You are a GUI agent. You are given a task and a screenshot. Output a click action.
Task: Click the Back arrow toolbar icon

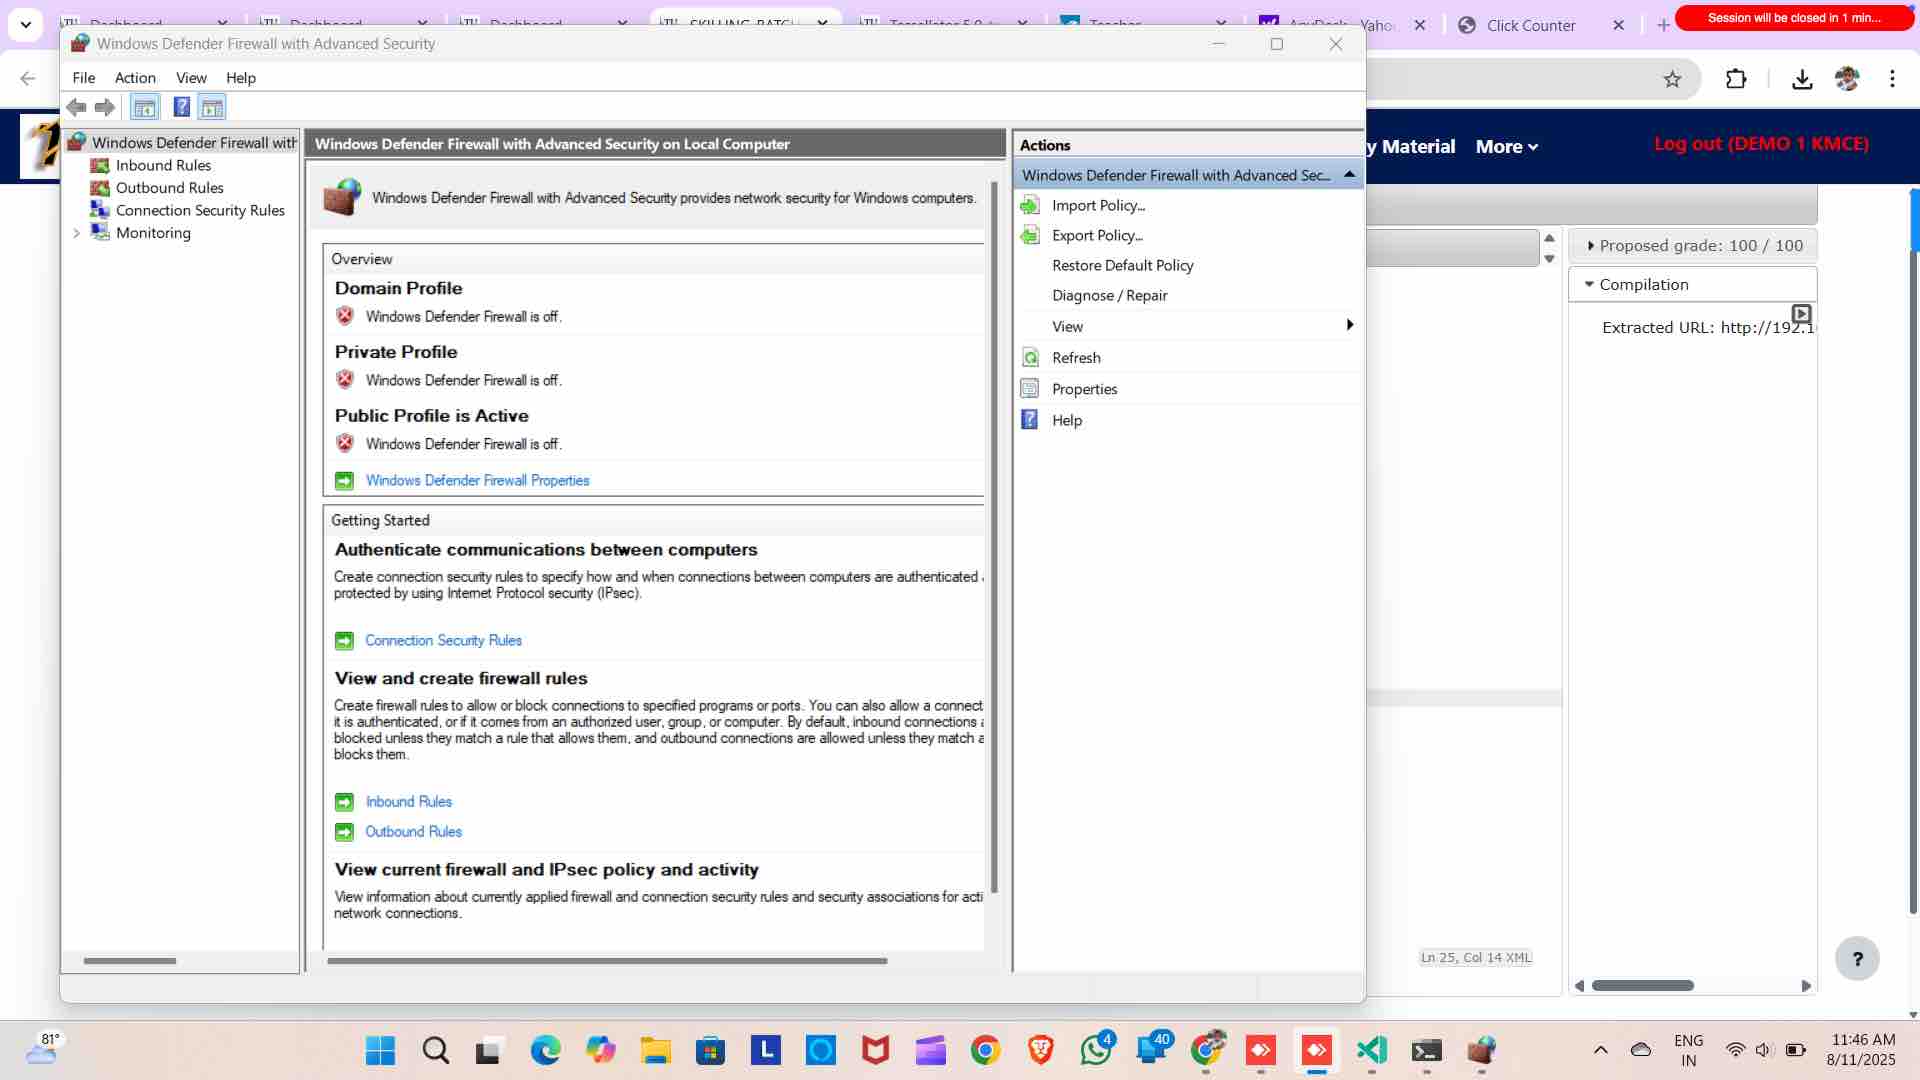point(76,107)
